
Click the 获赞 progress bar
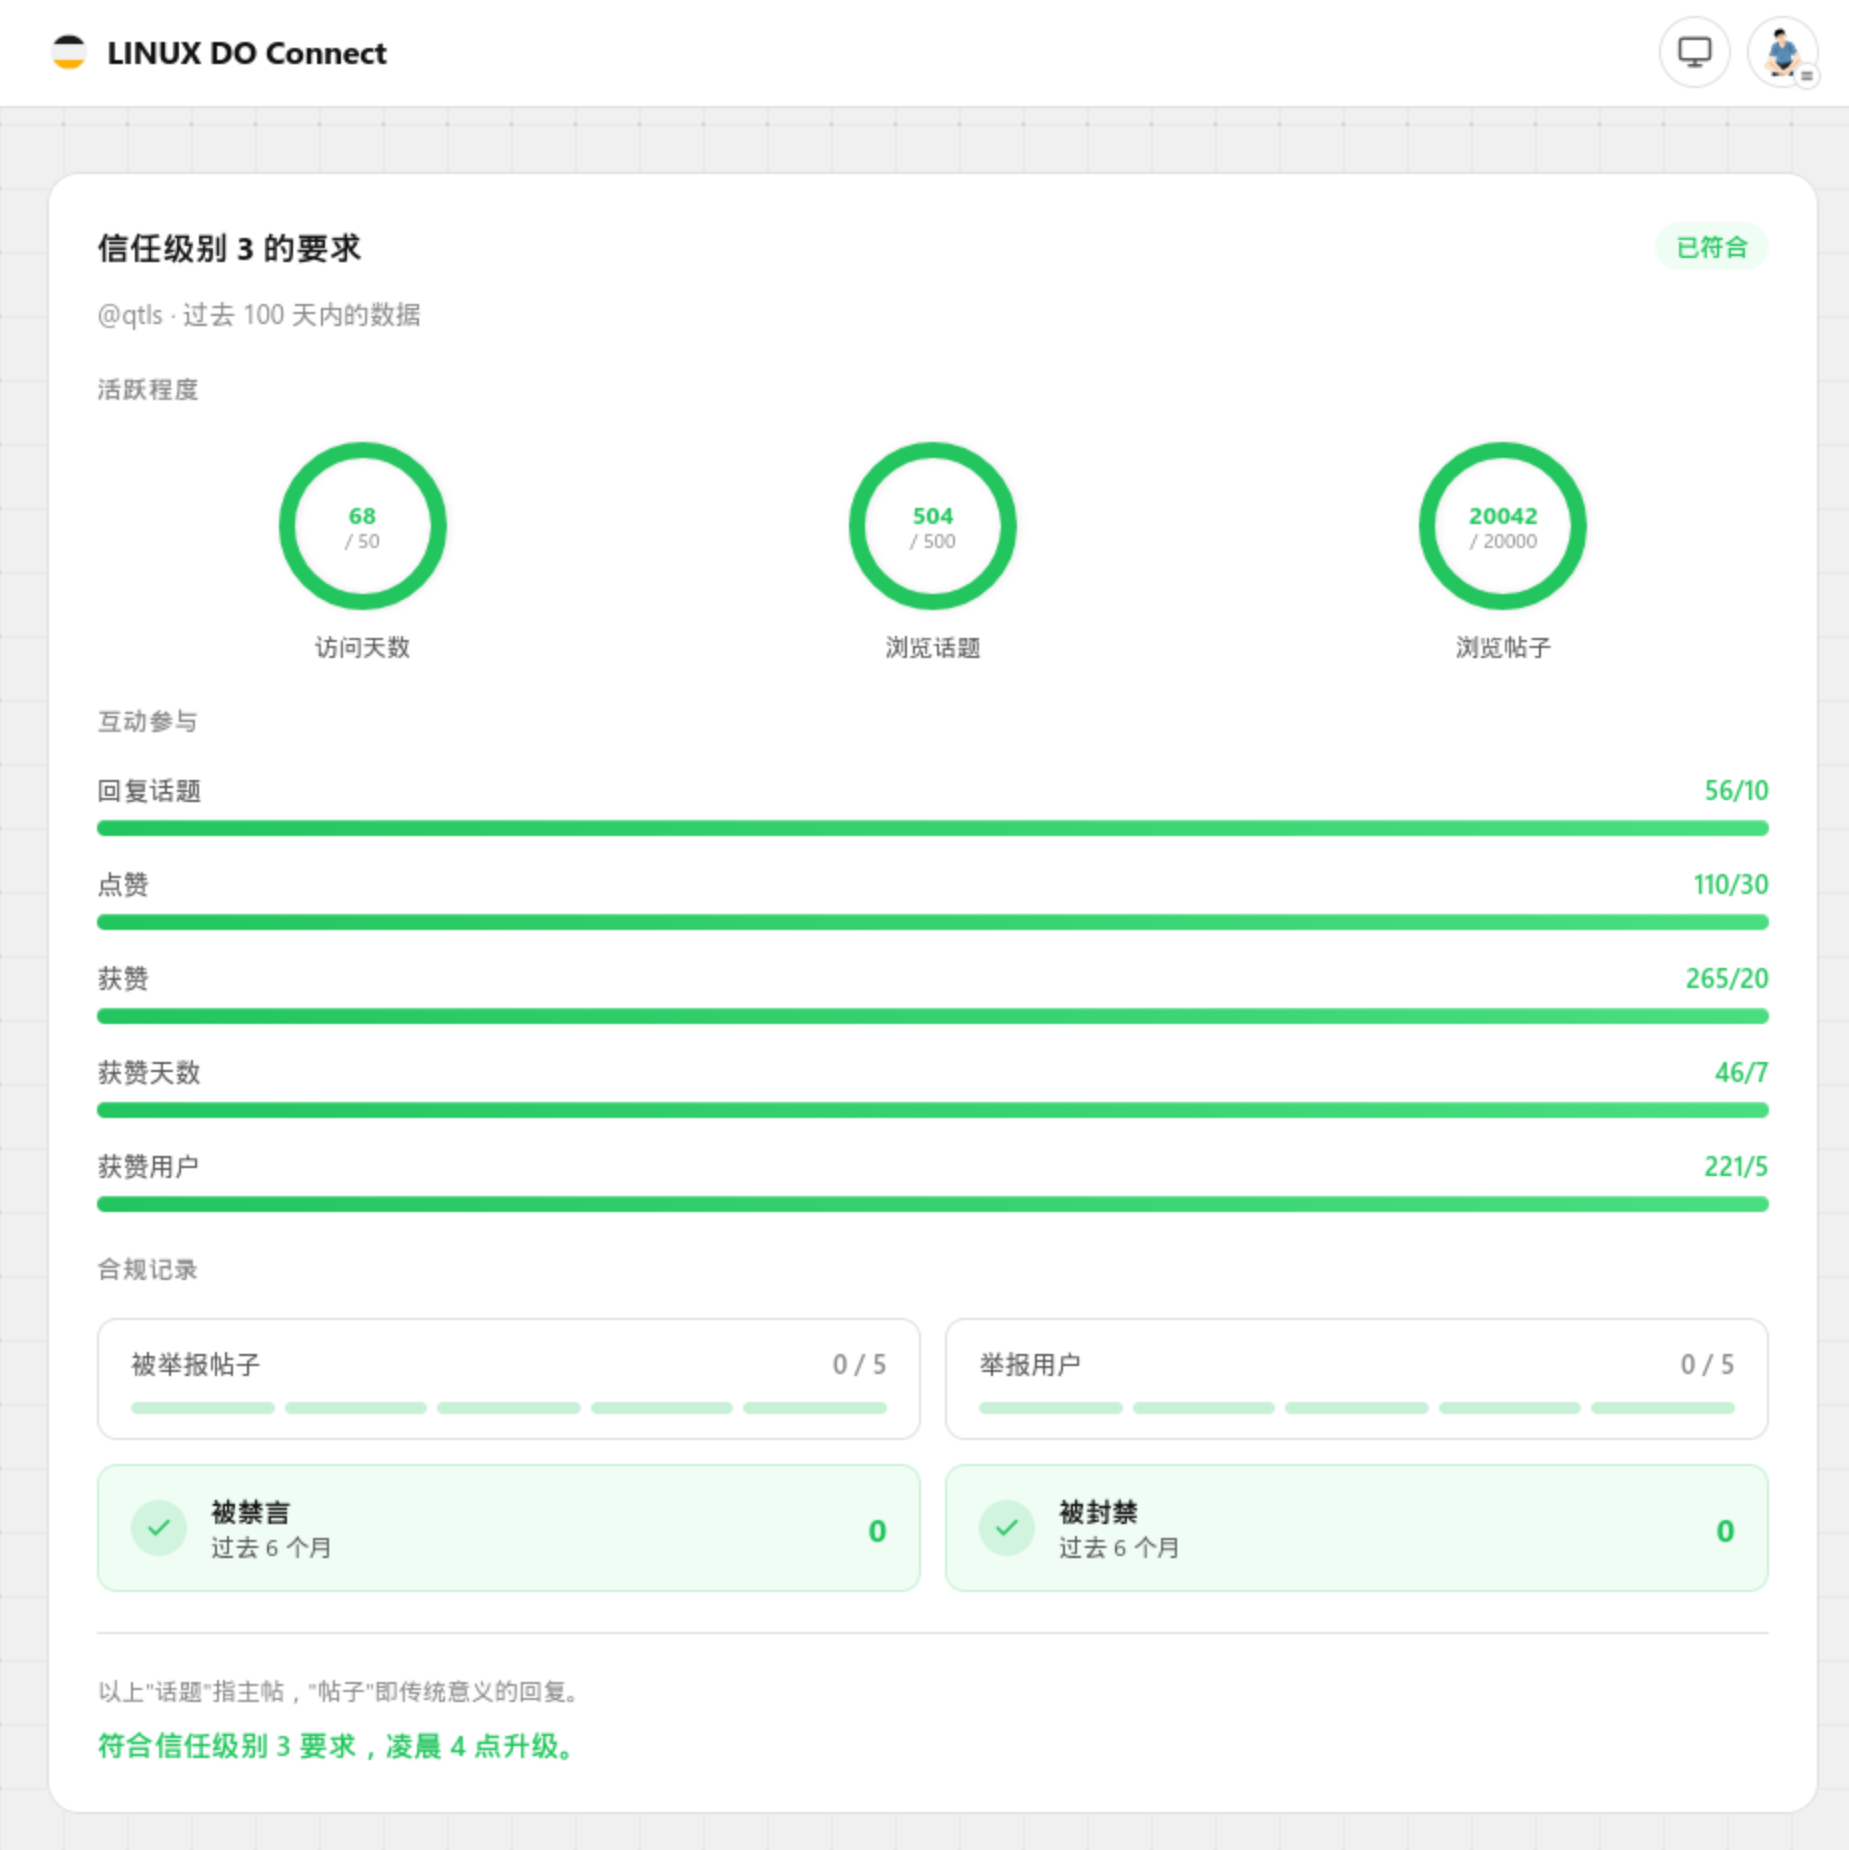pyautogui.click(x=932, y=1016)
